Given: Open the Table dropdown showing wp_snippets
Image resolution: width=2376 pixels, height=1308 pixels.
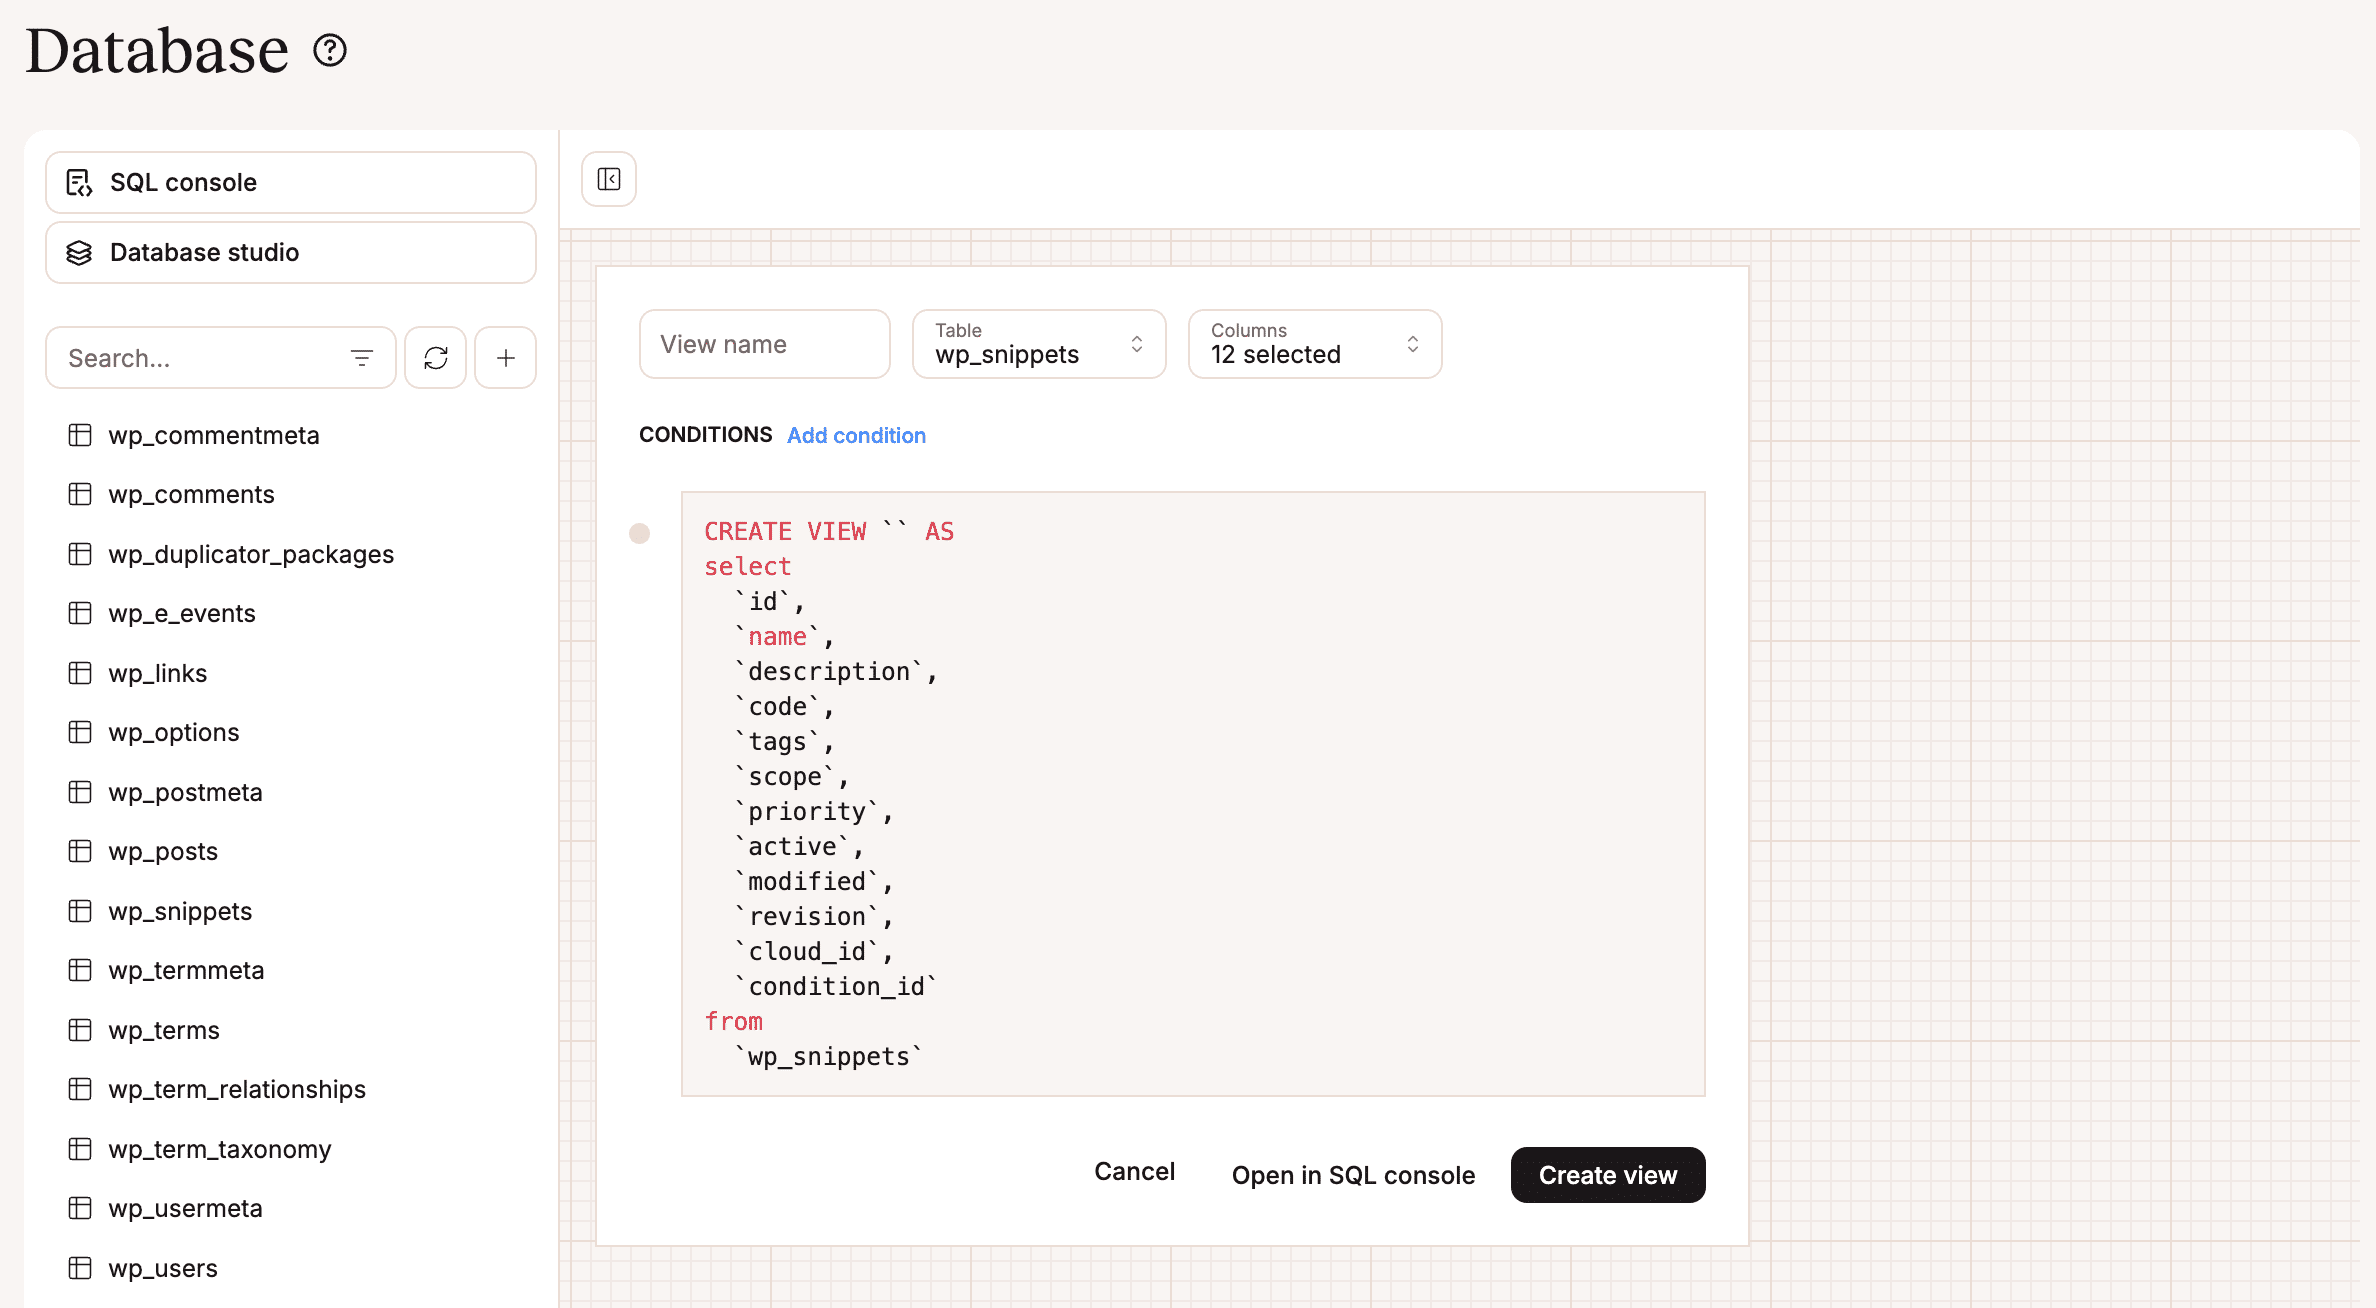Looking at the screenshot, I should (1038, 344).
